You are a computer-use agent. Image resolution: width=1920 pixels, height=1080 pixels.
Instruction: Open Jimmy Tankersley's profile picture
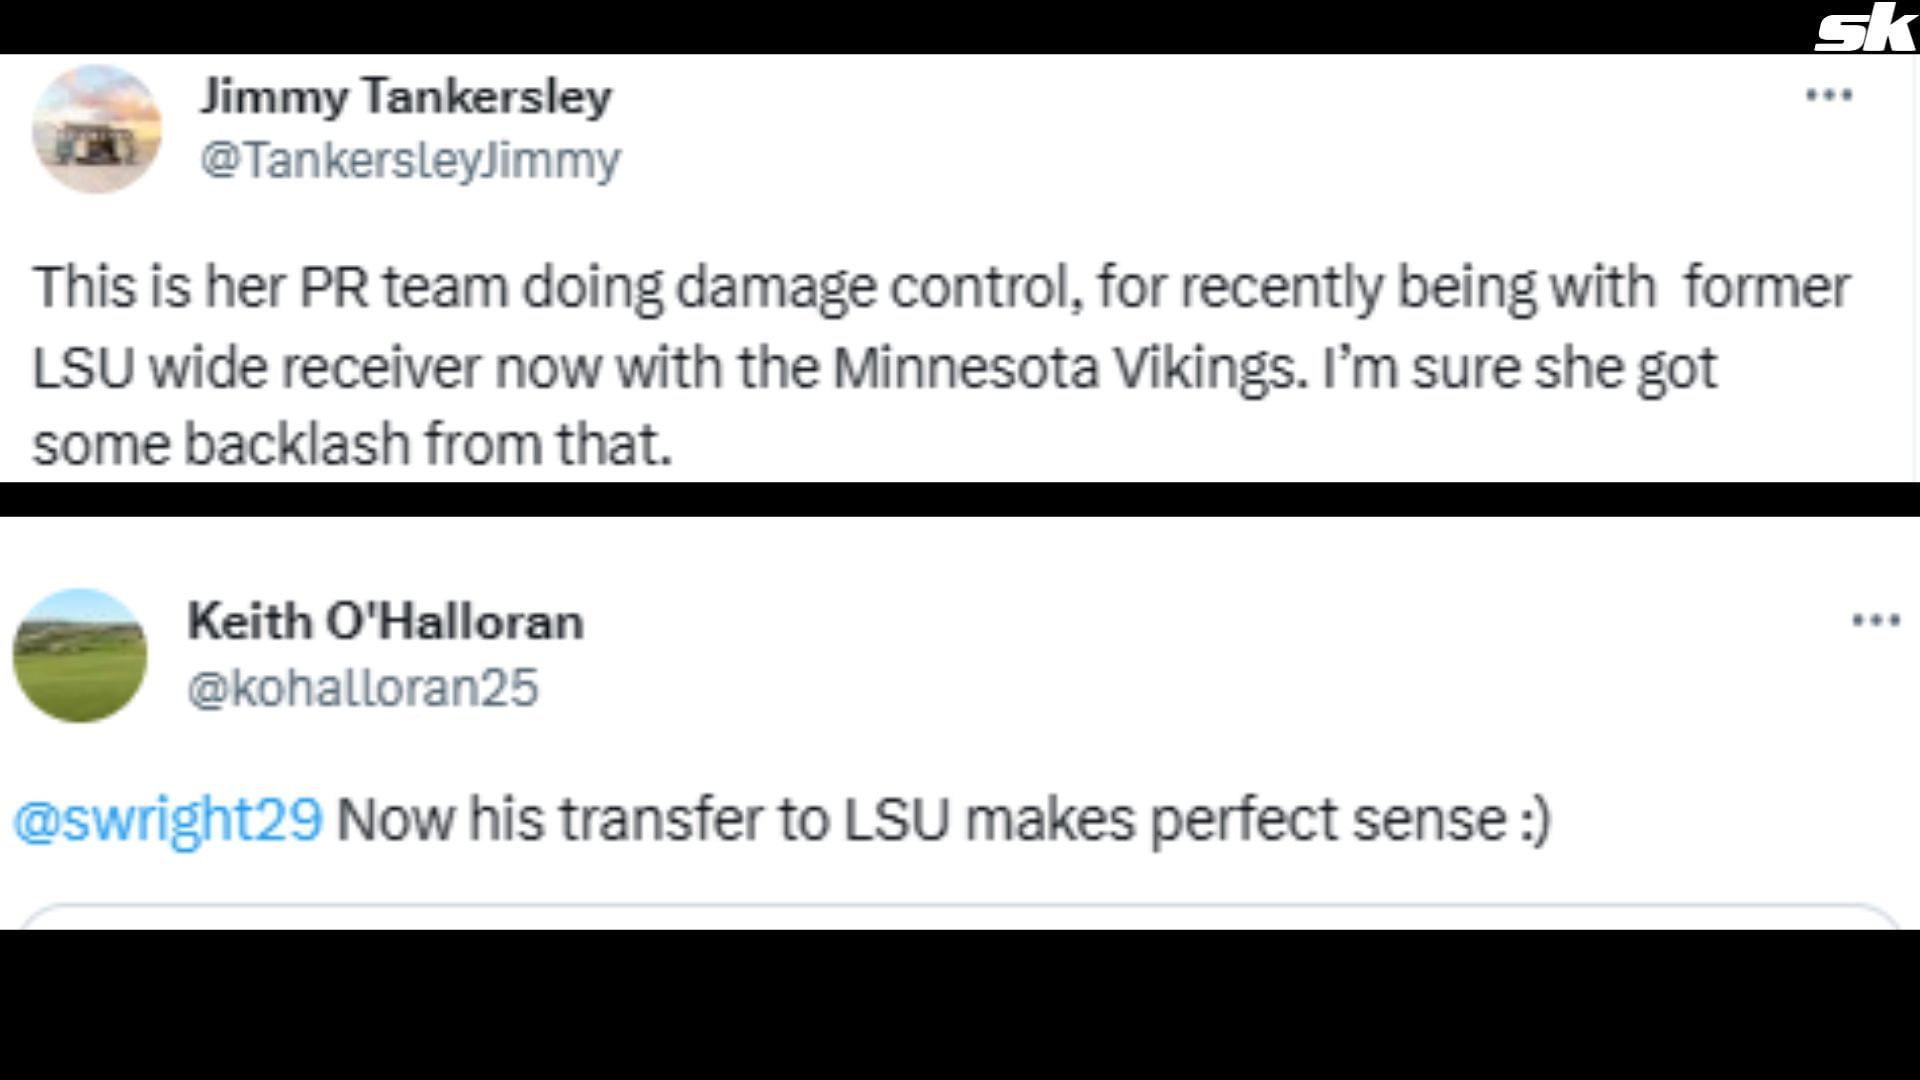[x=97, y=129]
